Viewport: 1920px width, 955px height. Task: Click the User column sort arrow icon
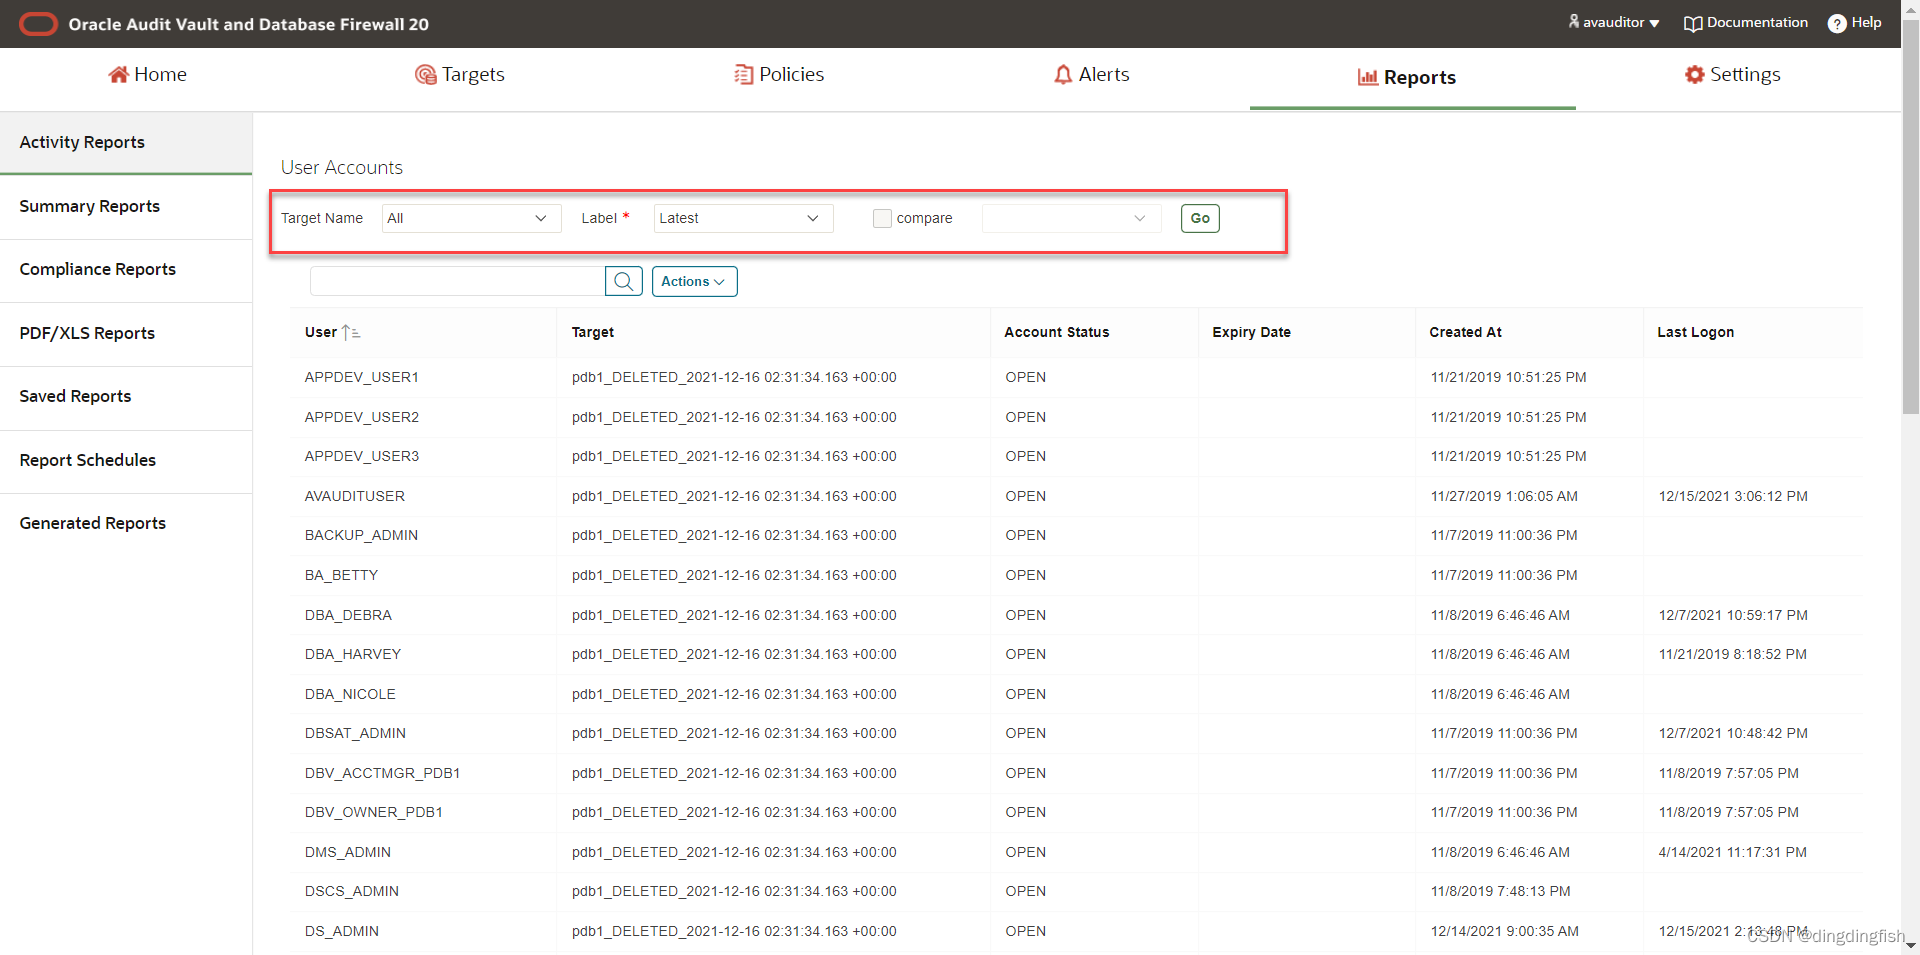click(x=350, y=332)
